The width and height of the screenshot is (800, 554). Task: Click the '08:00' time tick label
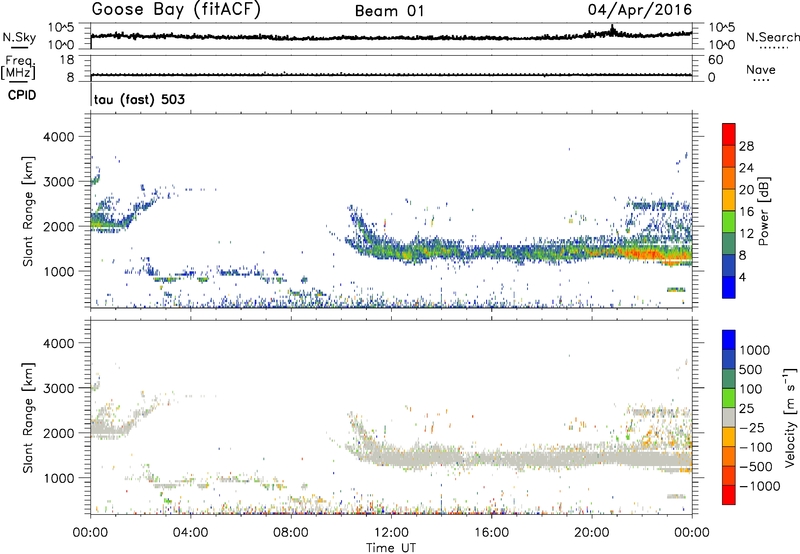291,533
